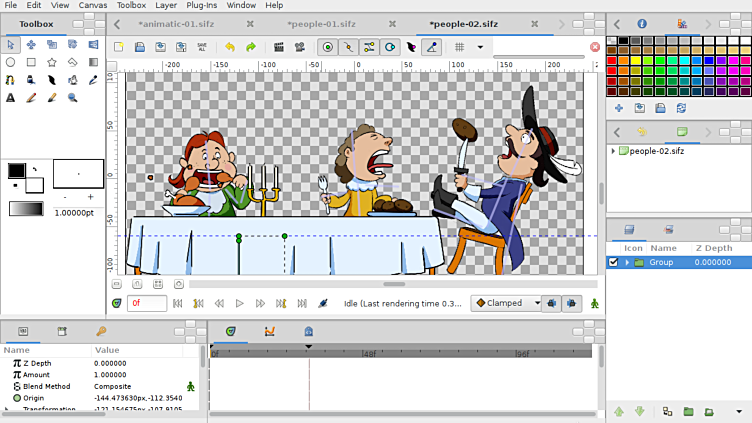Image resolution: width=752 pixels, height=423 pixels.
Task: Toggle the grid display button
Action: pyautogui.click(x=459, y=47)
